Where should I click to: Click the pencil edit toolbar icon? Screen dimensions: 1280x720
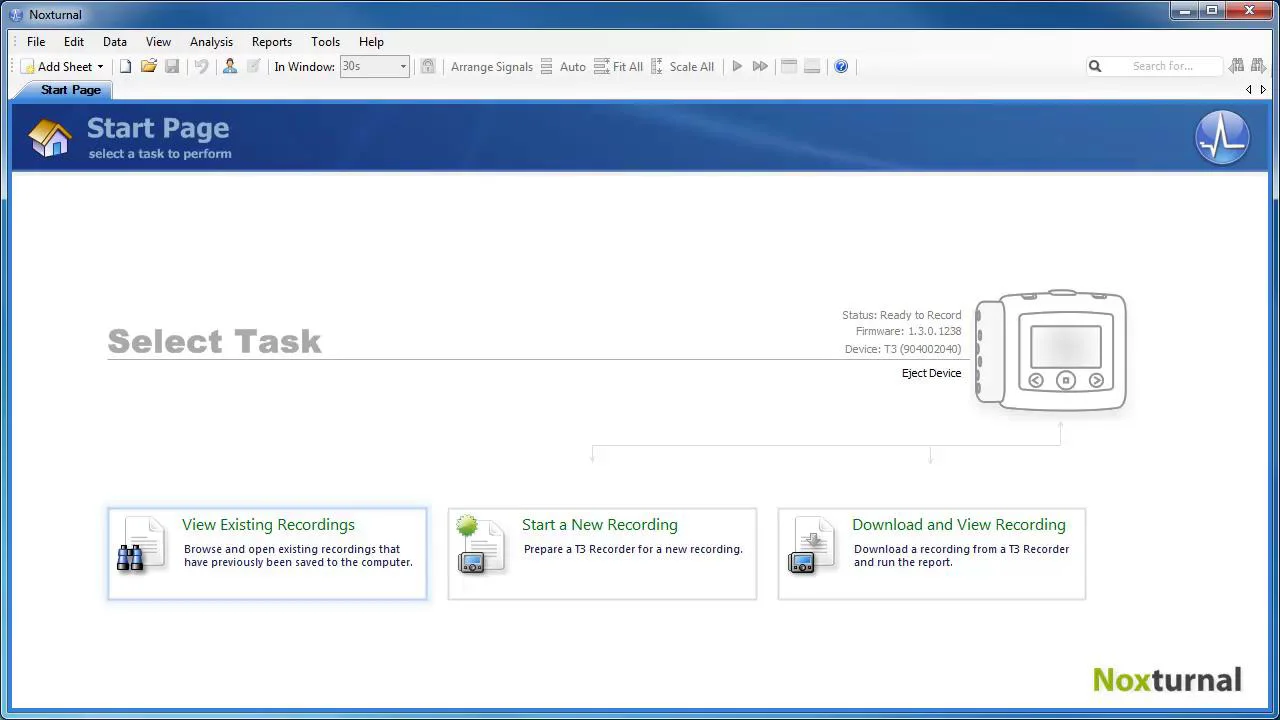click(x=254, y=67)
